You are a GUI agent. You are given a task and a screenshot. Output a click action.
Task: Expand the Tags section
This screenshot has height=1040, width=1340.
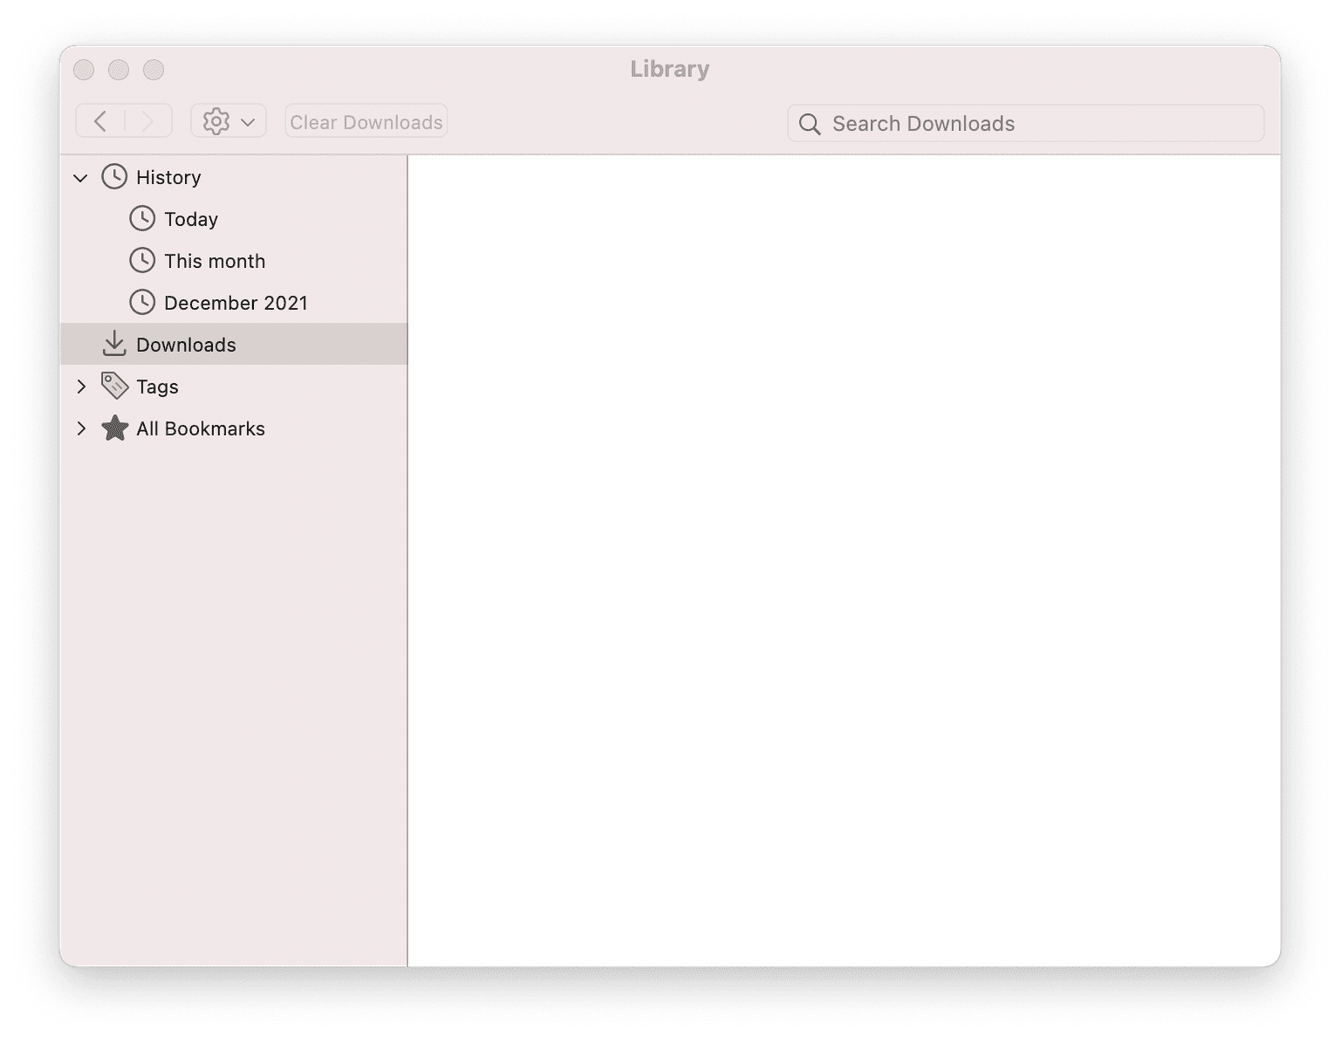[x=82, y=386]
